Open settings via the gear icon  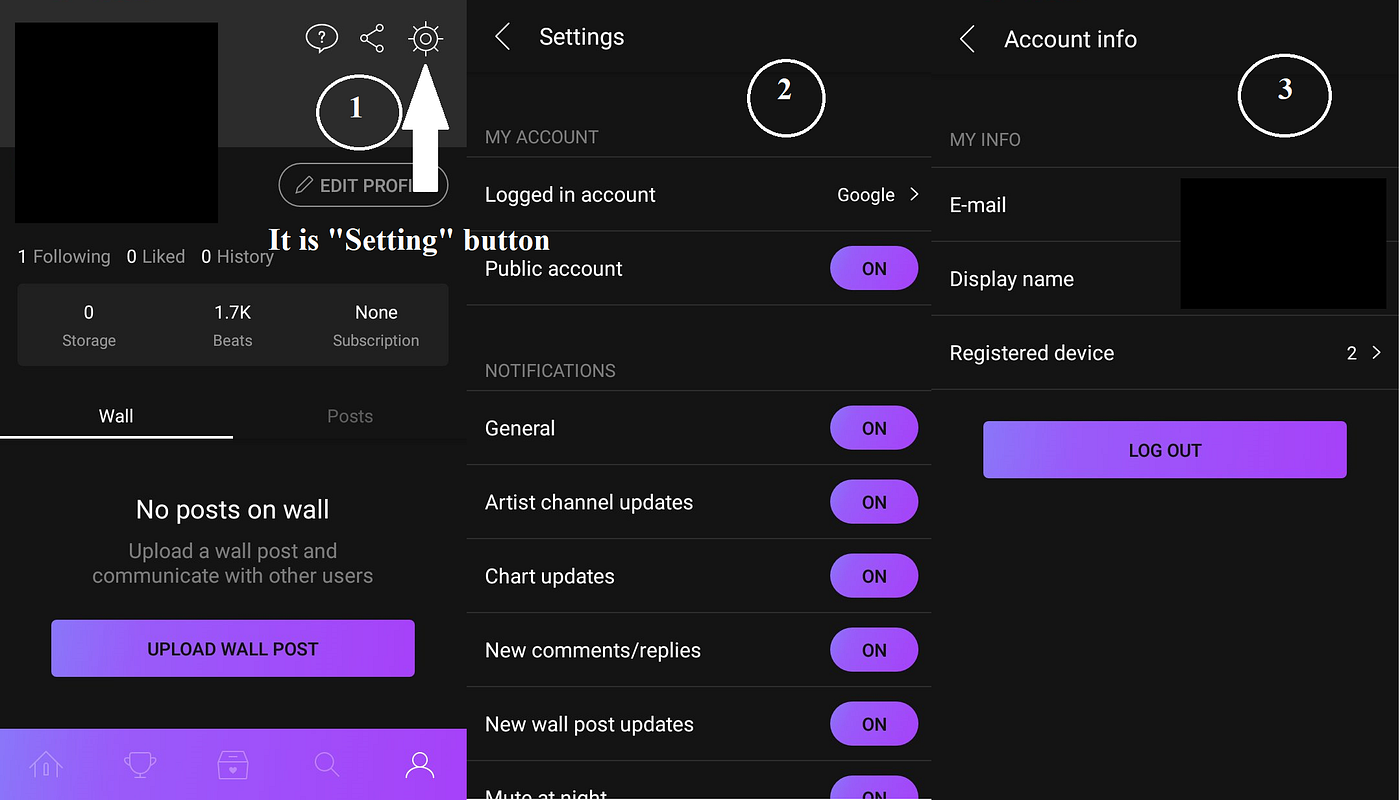tap(426, 39)
